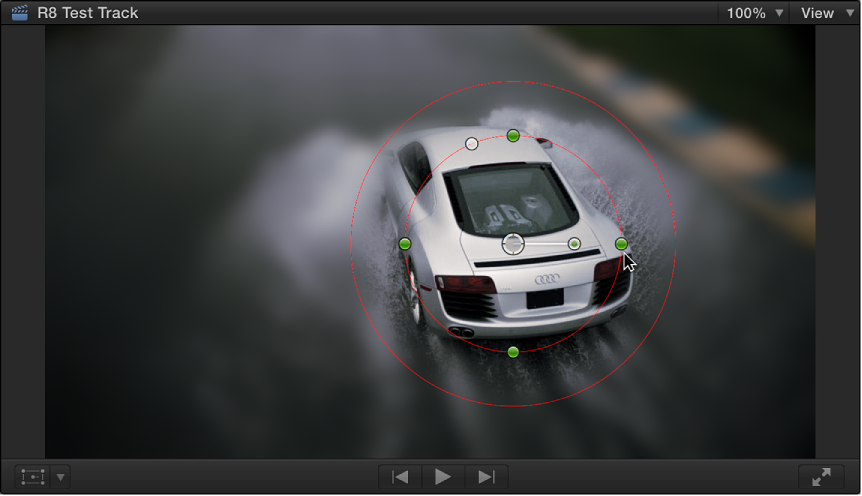Click the R8 Test Track title
This screenshot has height=496, width=862.
[87, 13]
